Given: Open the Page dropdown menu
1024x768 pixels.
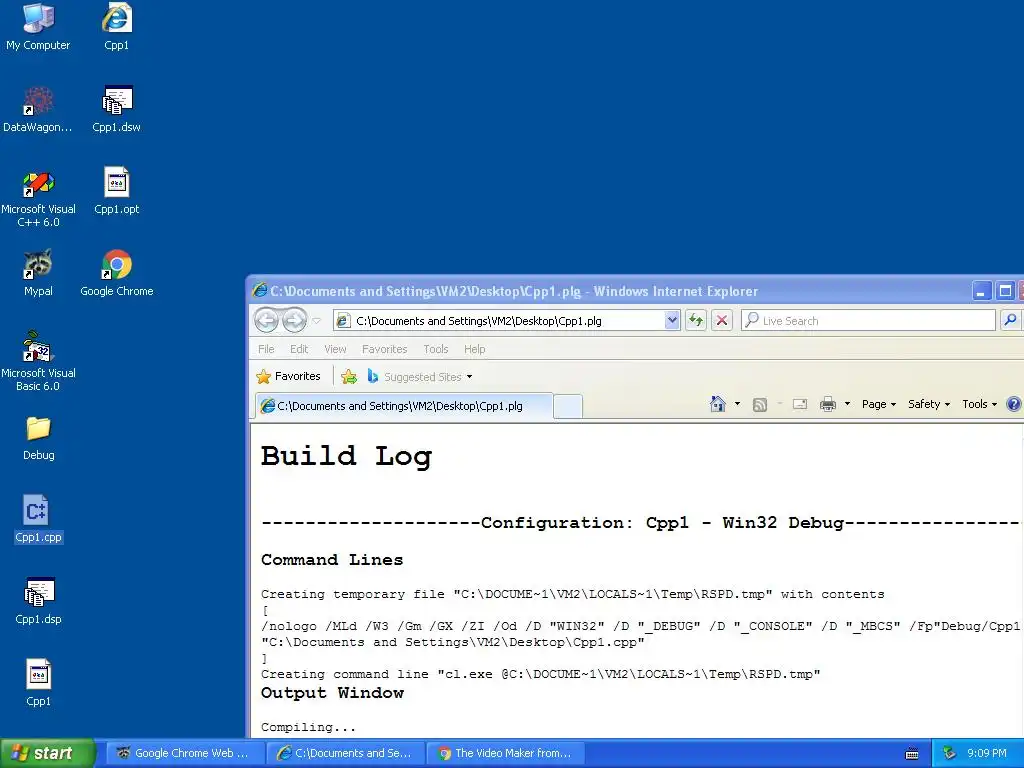Looking at the screenshot, I should 878,404.
